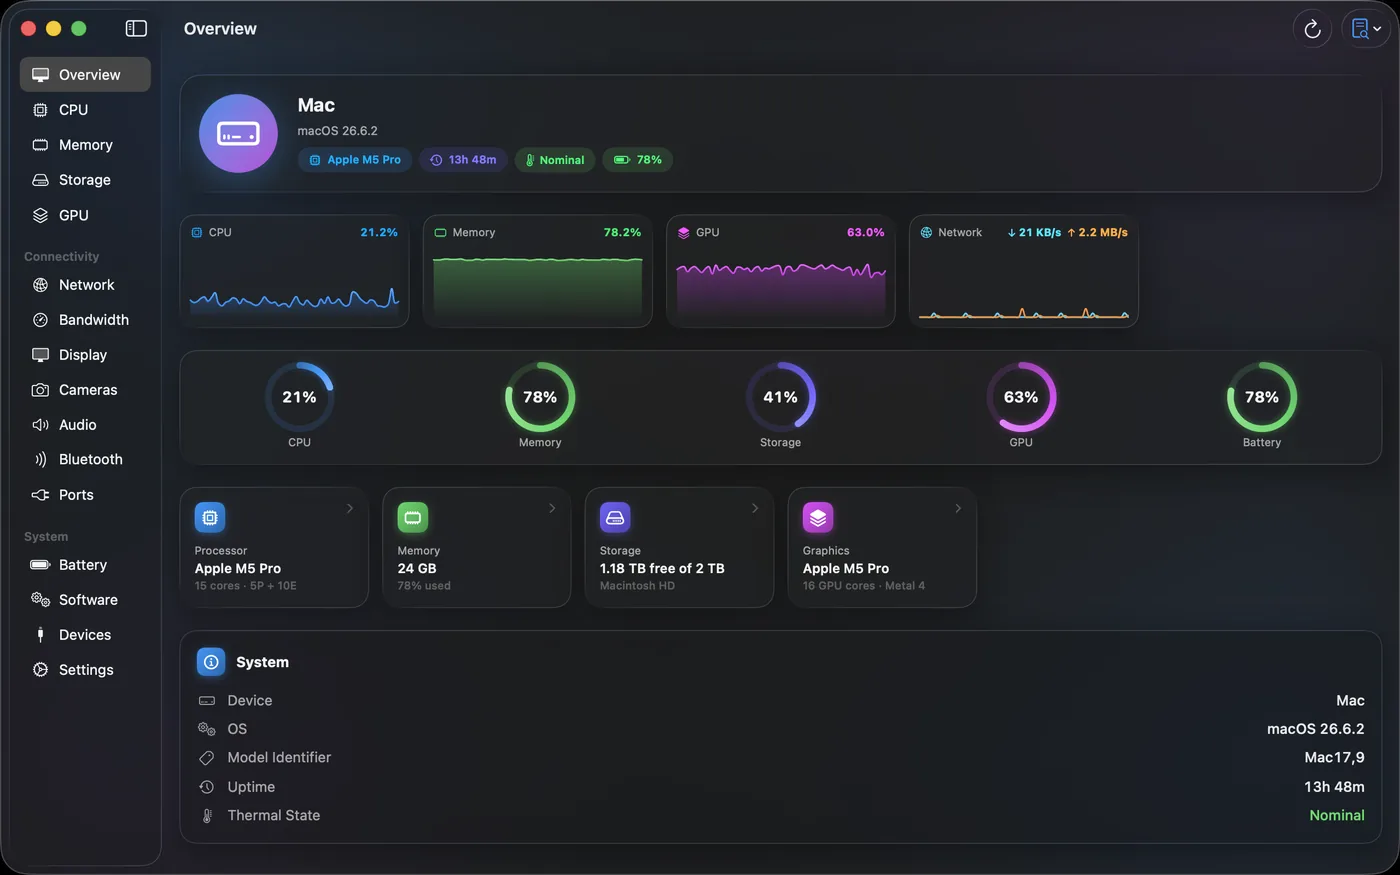Click the Software gears icon in sidebar

40,600
